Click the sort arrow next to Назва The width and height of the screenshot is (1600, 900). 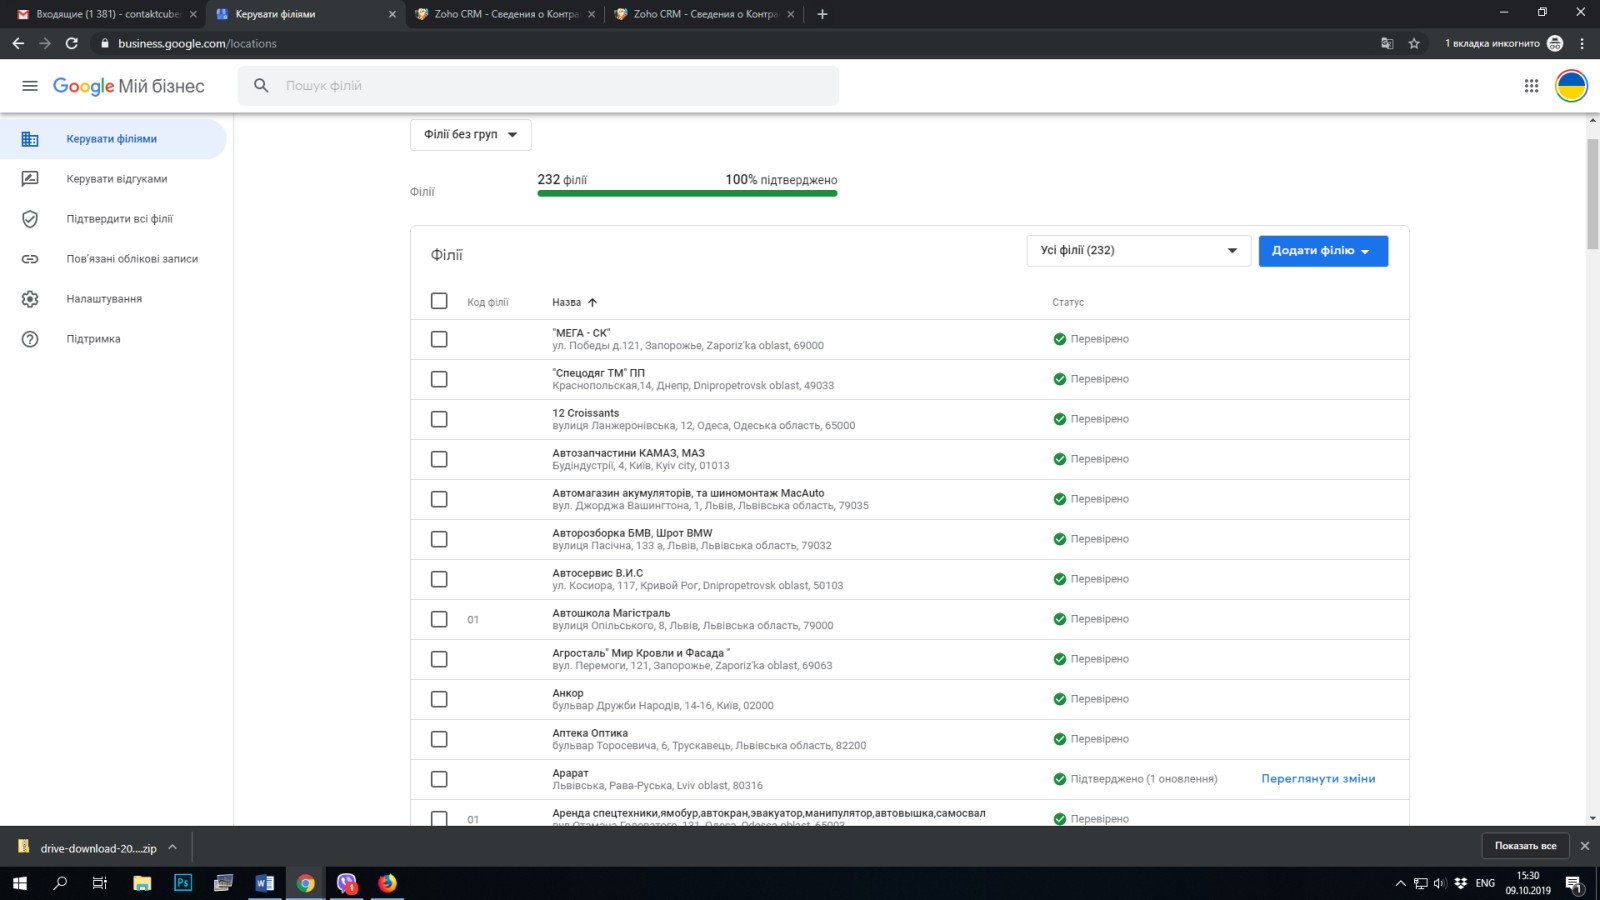(x=592, y=302)
